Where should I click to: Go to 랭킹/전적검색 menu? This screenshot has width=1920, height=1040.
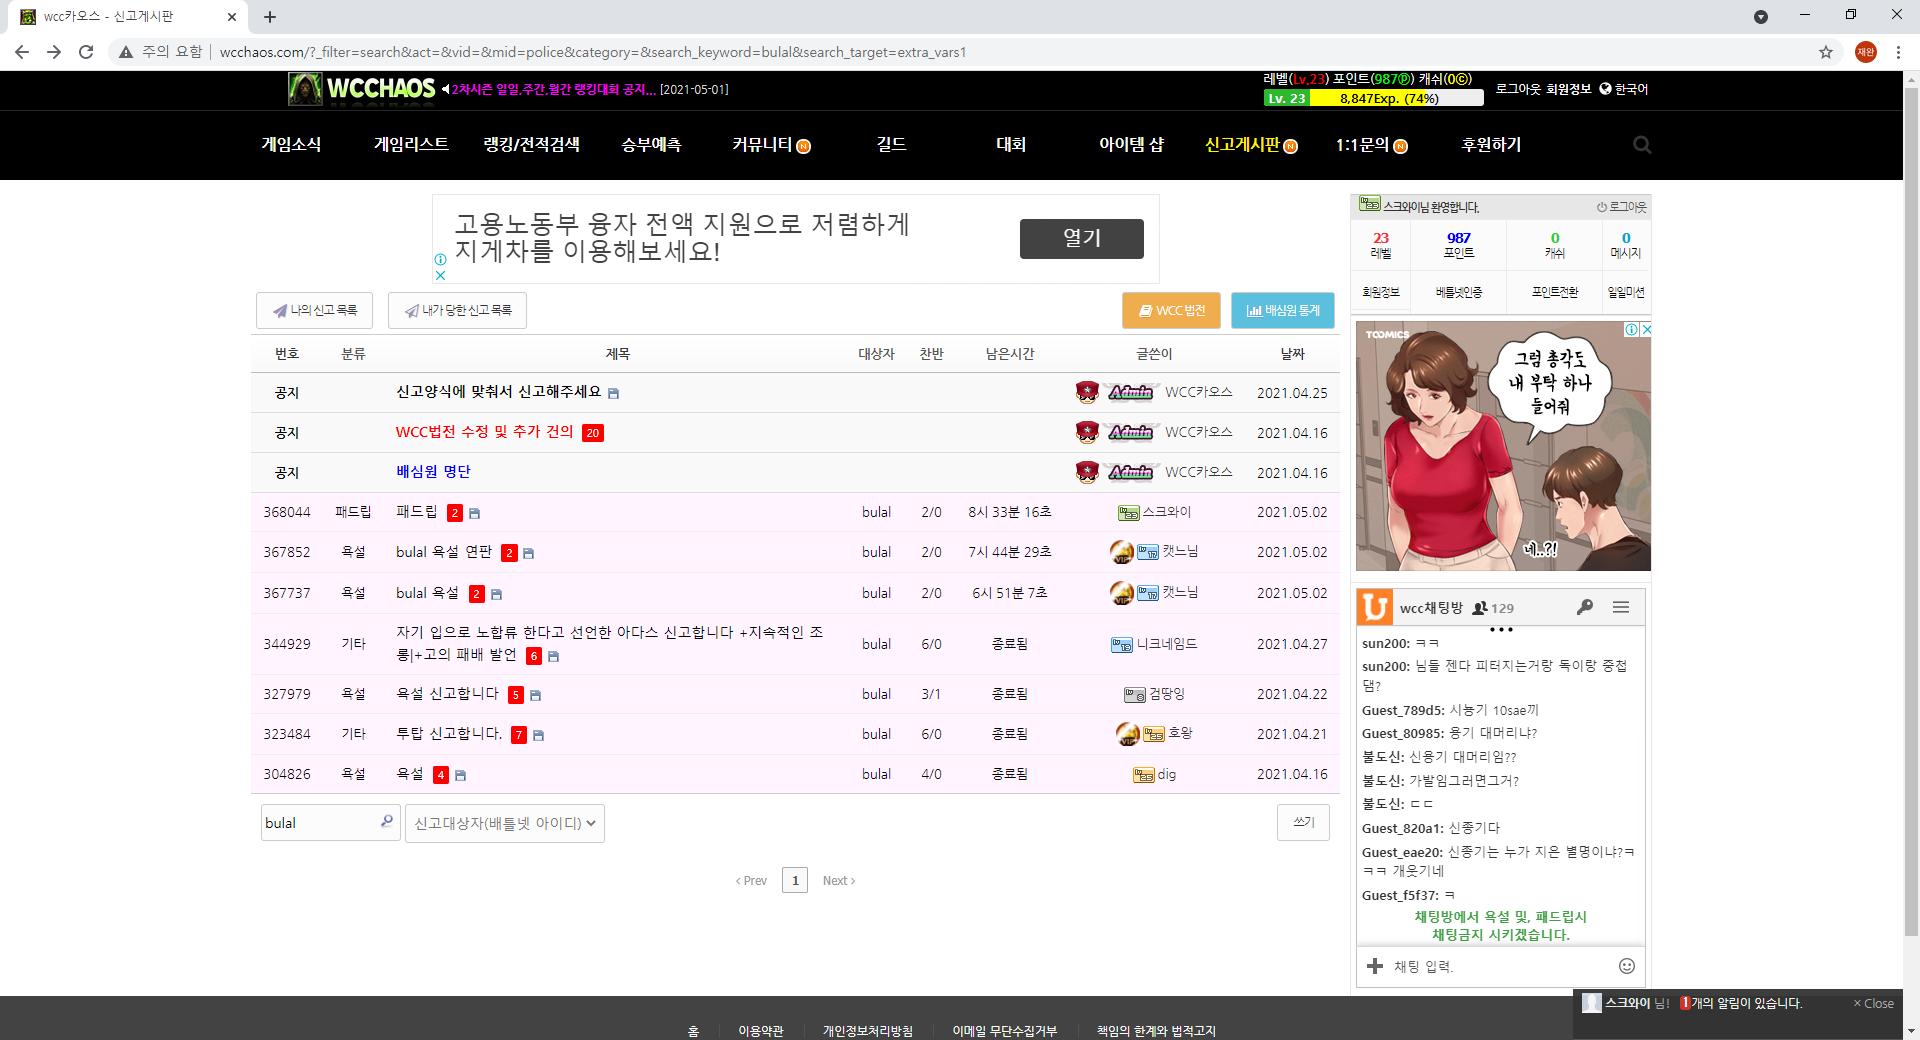pyautogui.click(x=531, y=145)
